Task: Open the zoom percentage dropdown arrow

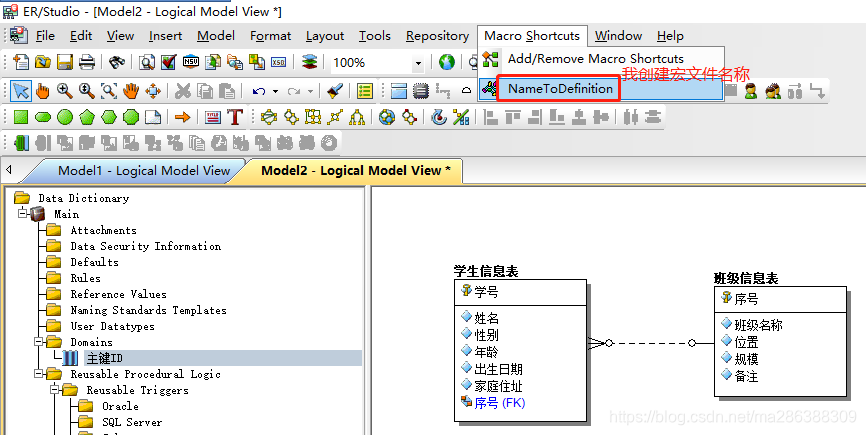Action: (x=418, y=63)
